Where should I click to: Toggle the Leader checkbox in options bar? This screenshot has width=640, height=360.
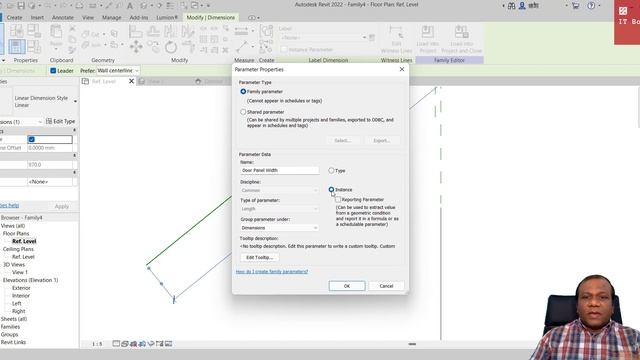pos(53,71)
